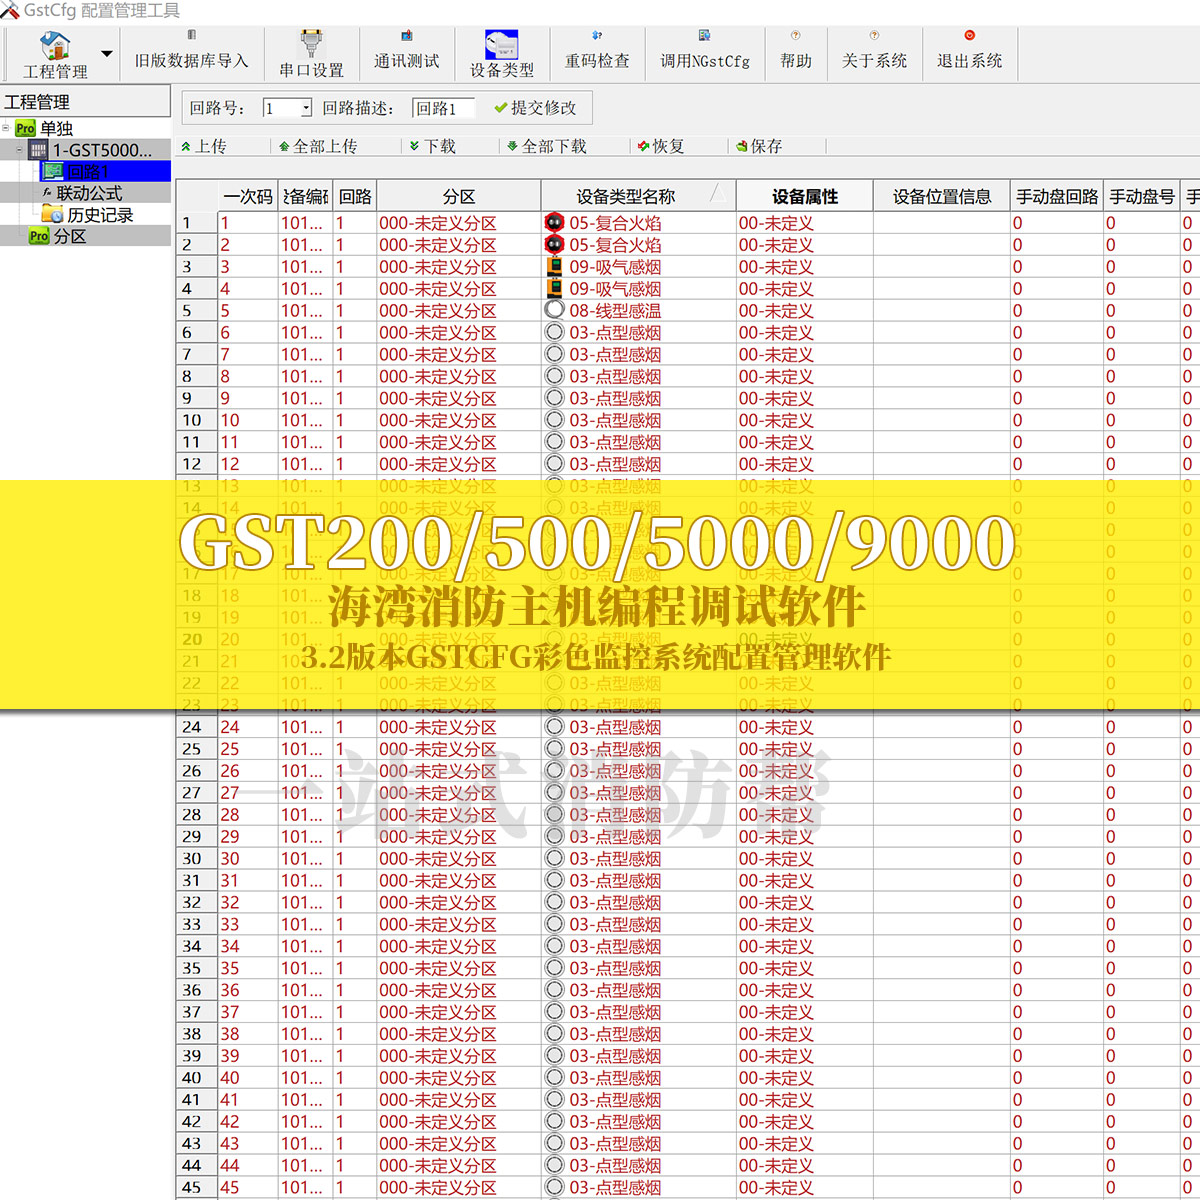The height and width of the screenshot is (1200, 1200).
Task: Select 000-未定义分区 cell in row 44
Action: [459, 1165]
